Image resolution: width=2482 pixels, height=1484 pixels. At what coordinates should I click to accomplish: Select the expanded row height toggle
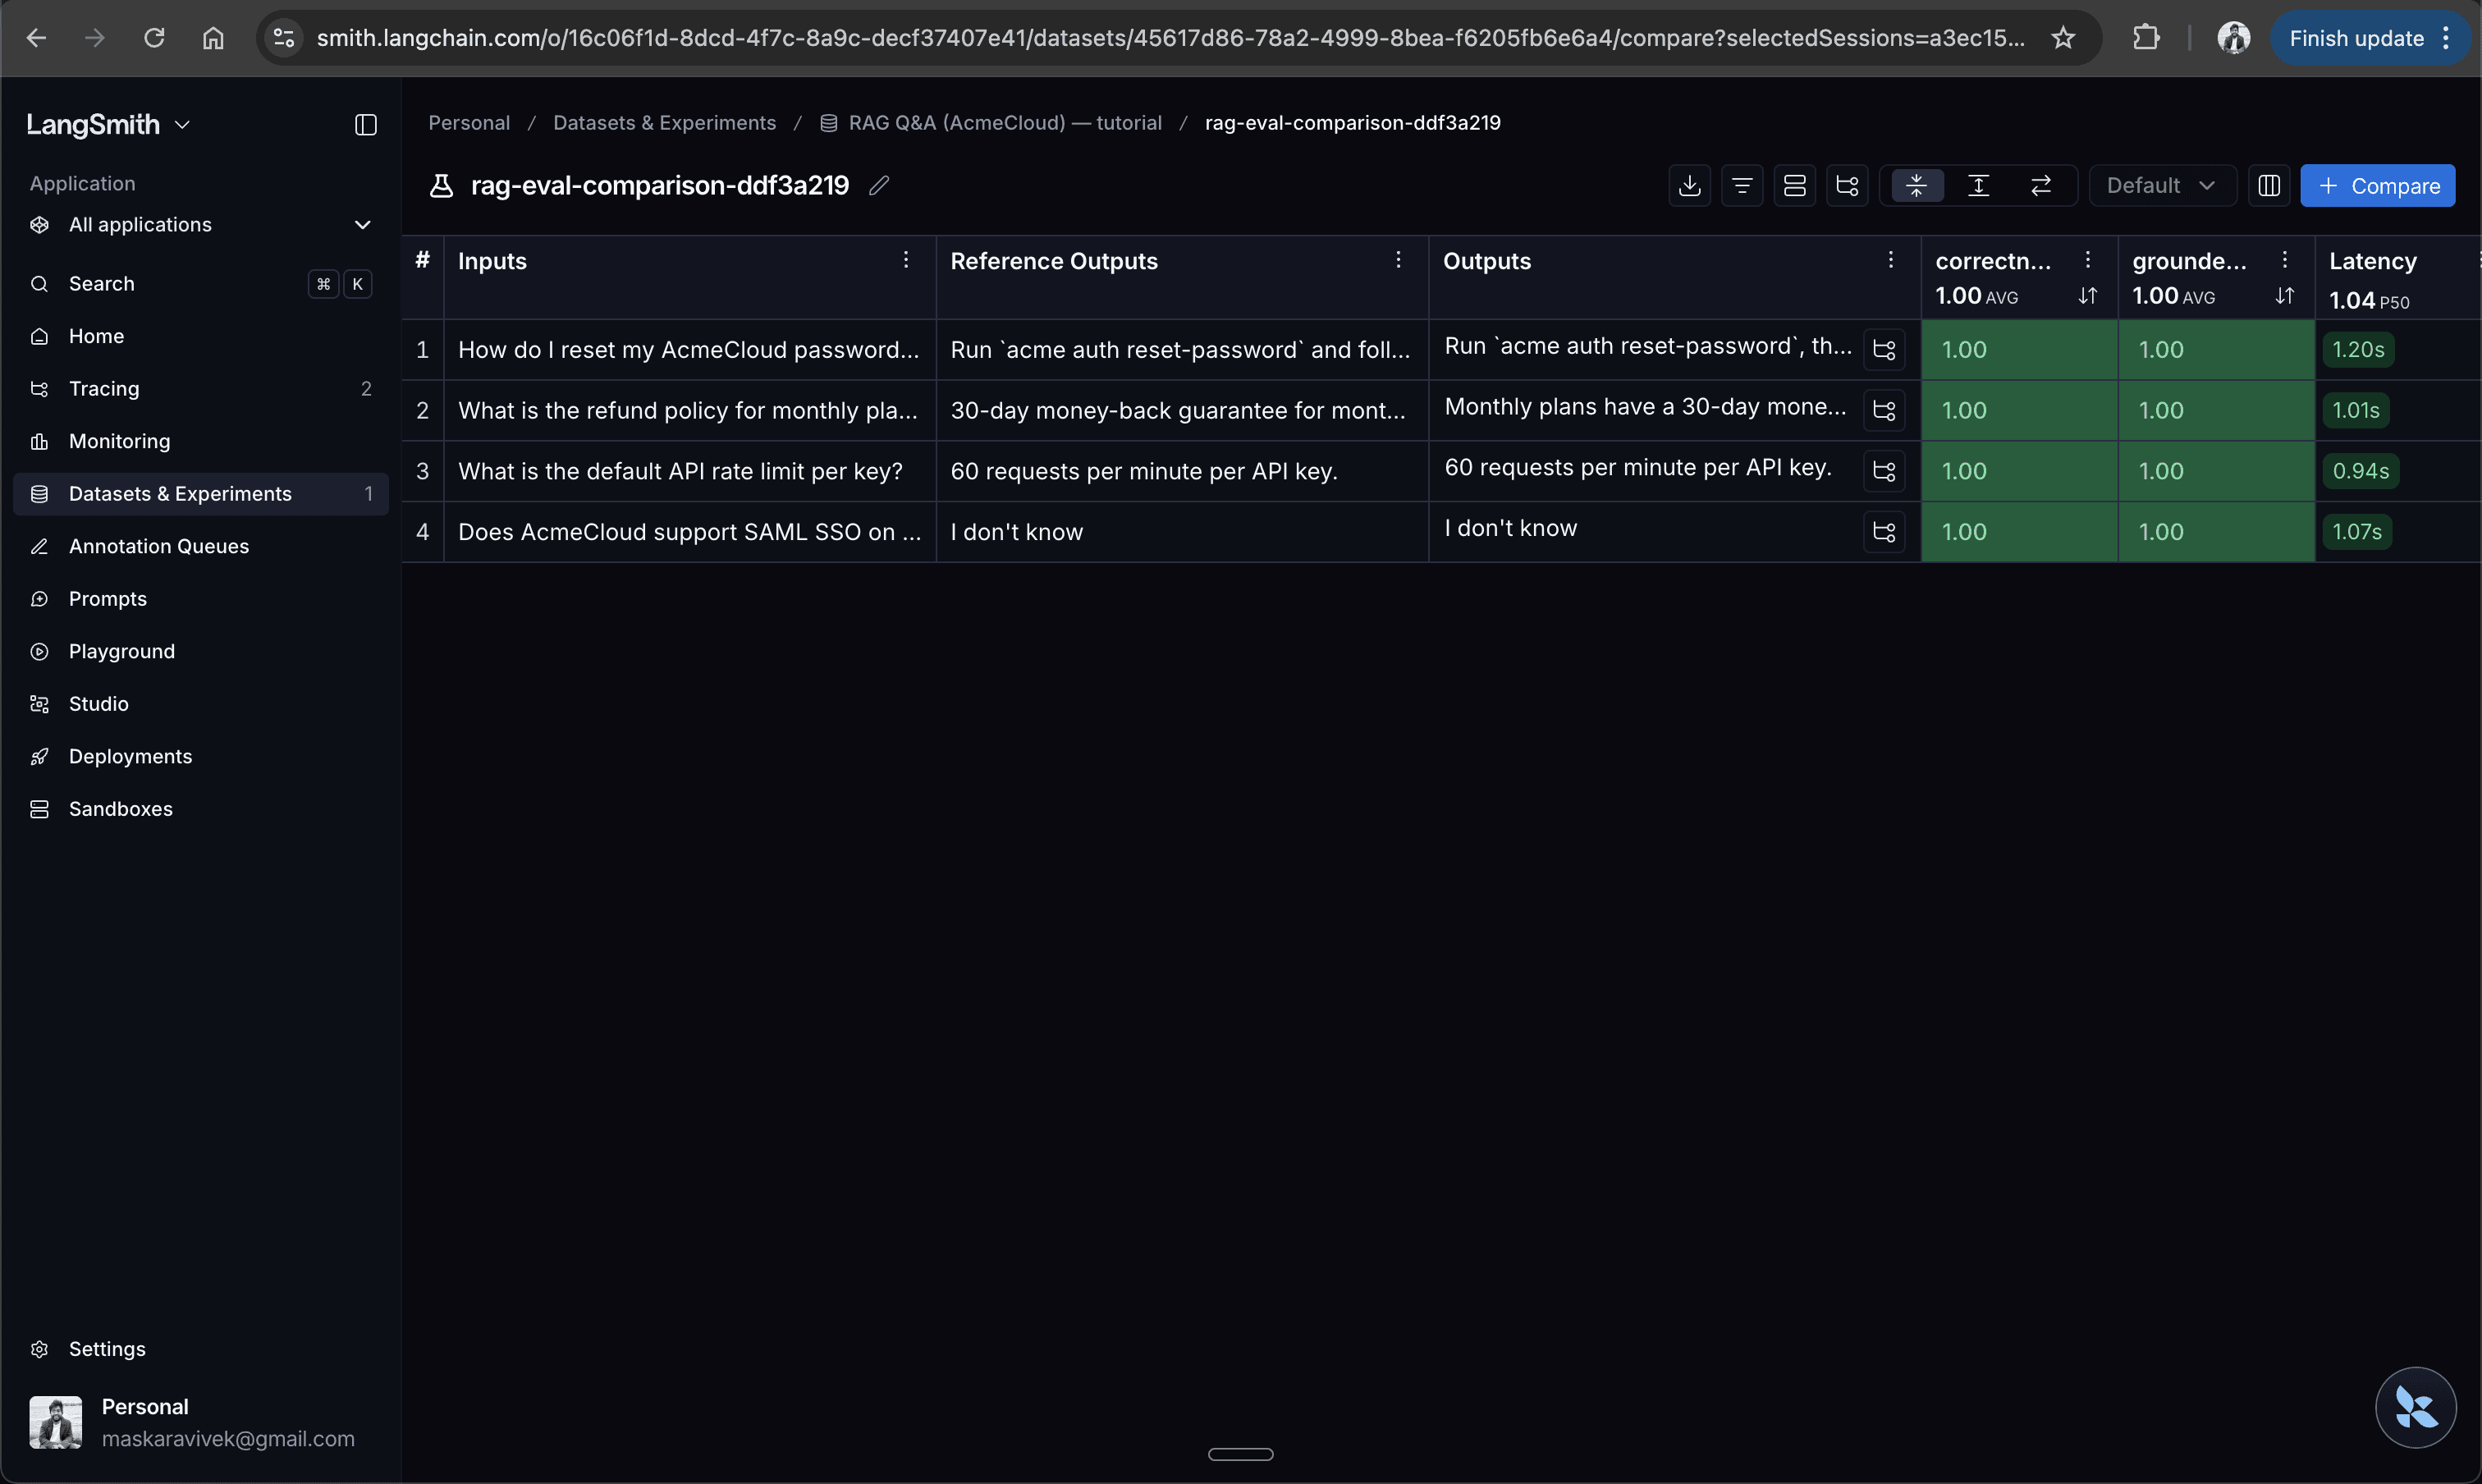point(1978,186)
